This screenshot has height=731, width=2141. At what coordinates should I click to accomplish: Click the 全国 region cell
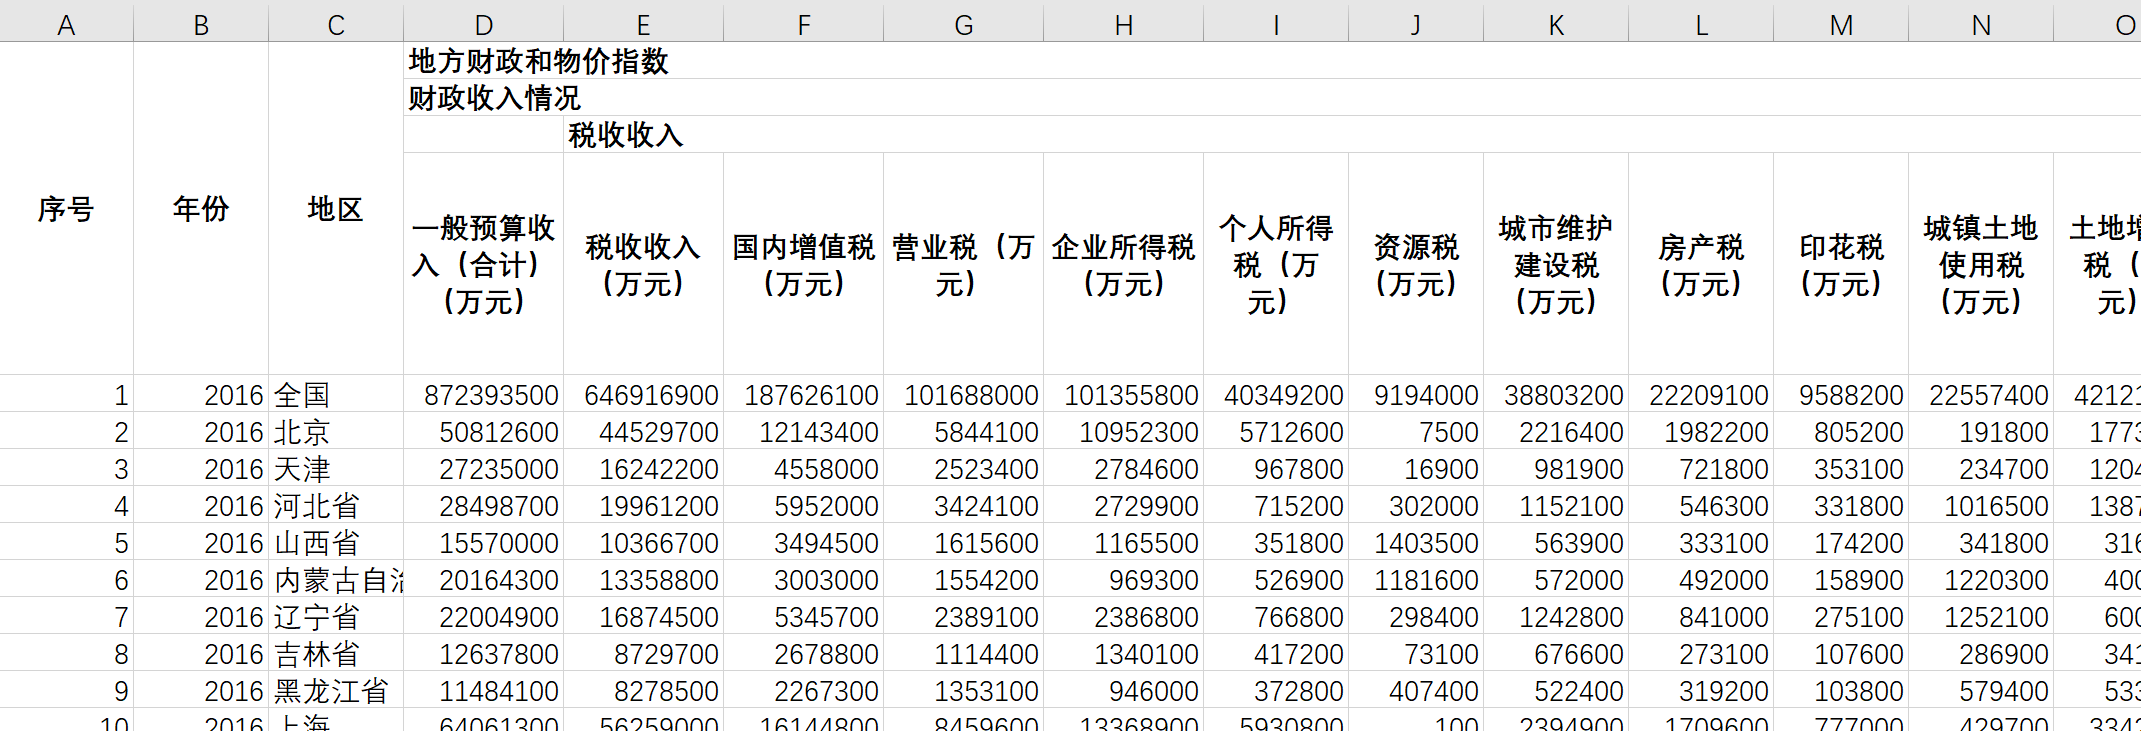(336, 395)
